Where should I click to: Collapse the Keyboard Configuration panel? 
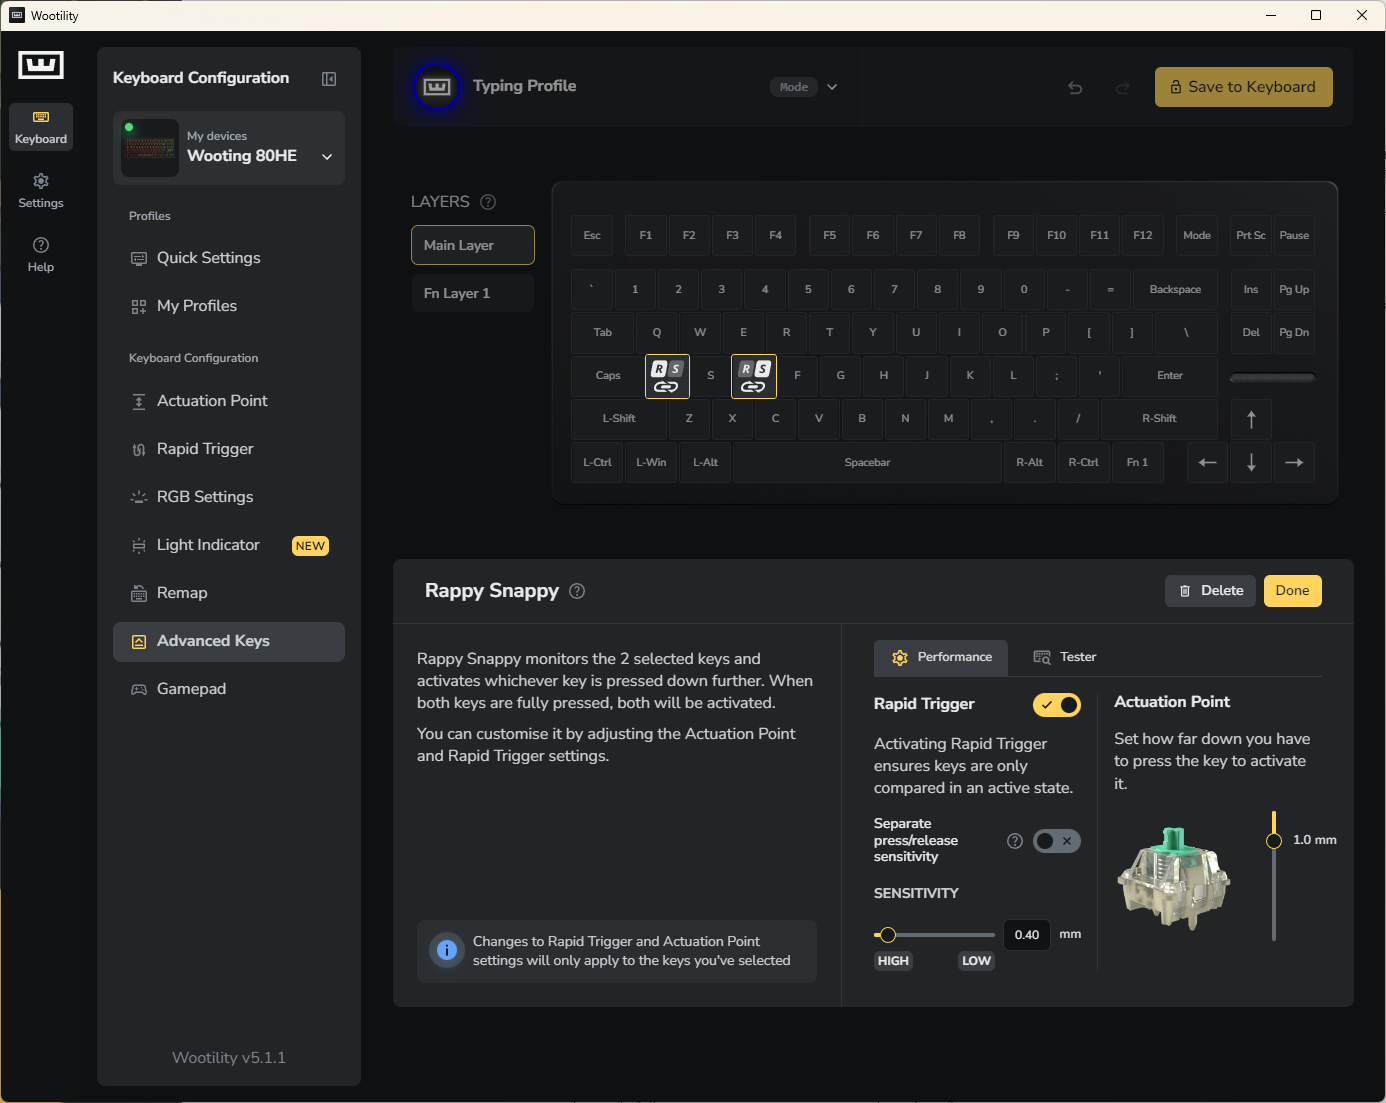tap(329, 79)
